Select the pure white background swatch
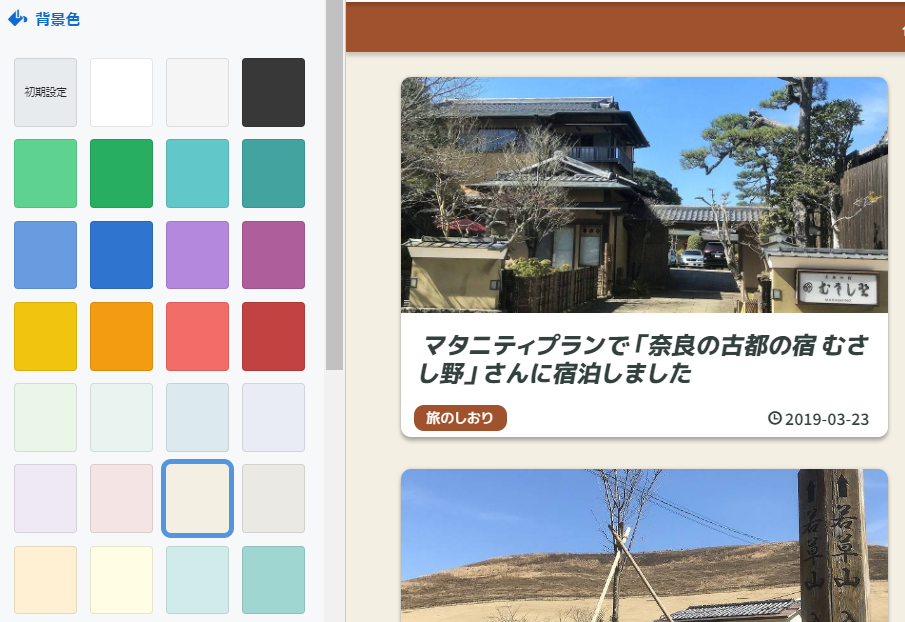This screenshot has width=905, height=622. point(121,92)
